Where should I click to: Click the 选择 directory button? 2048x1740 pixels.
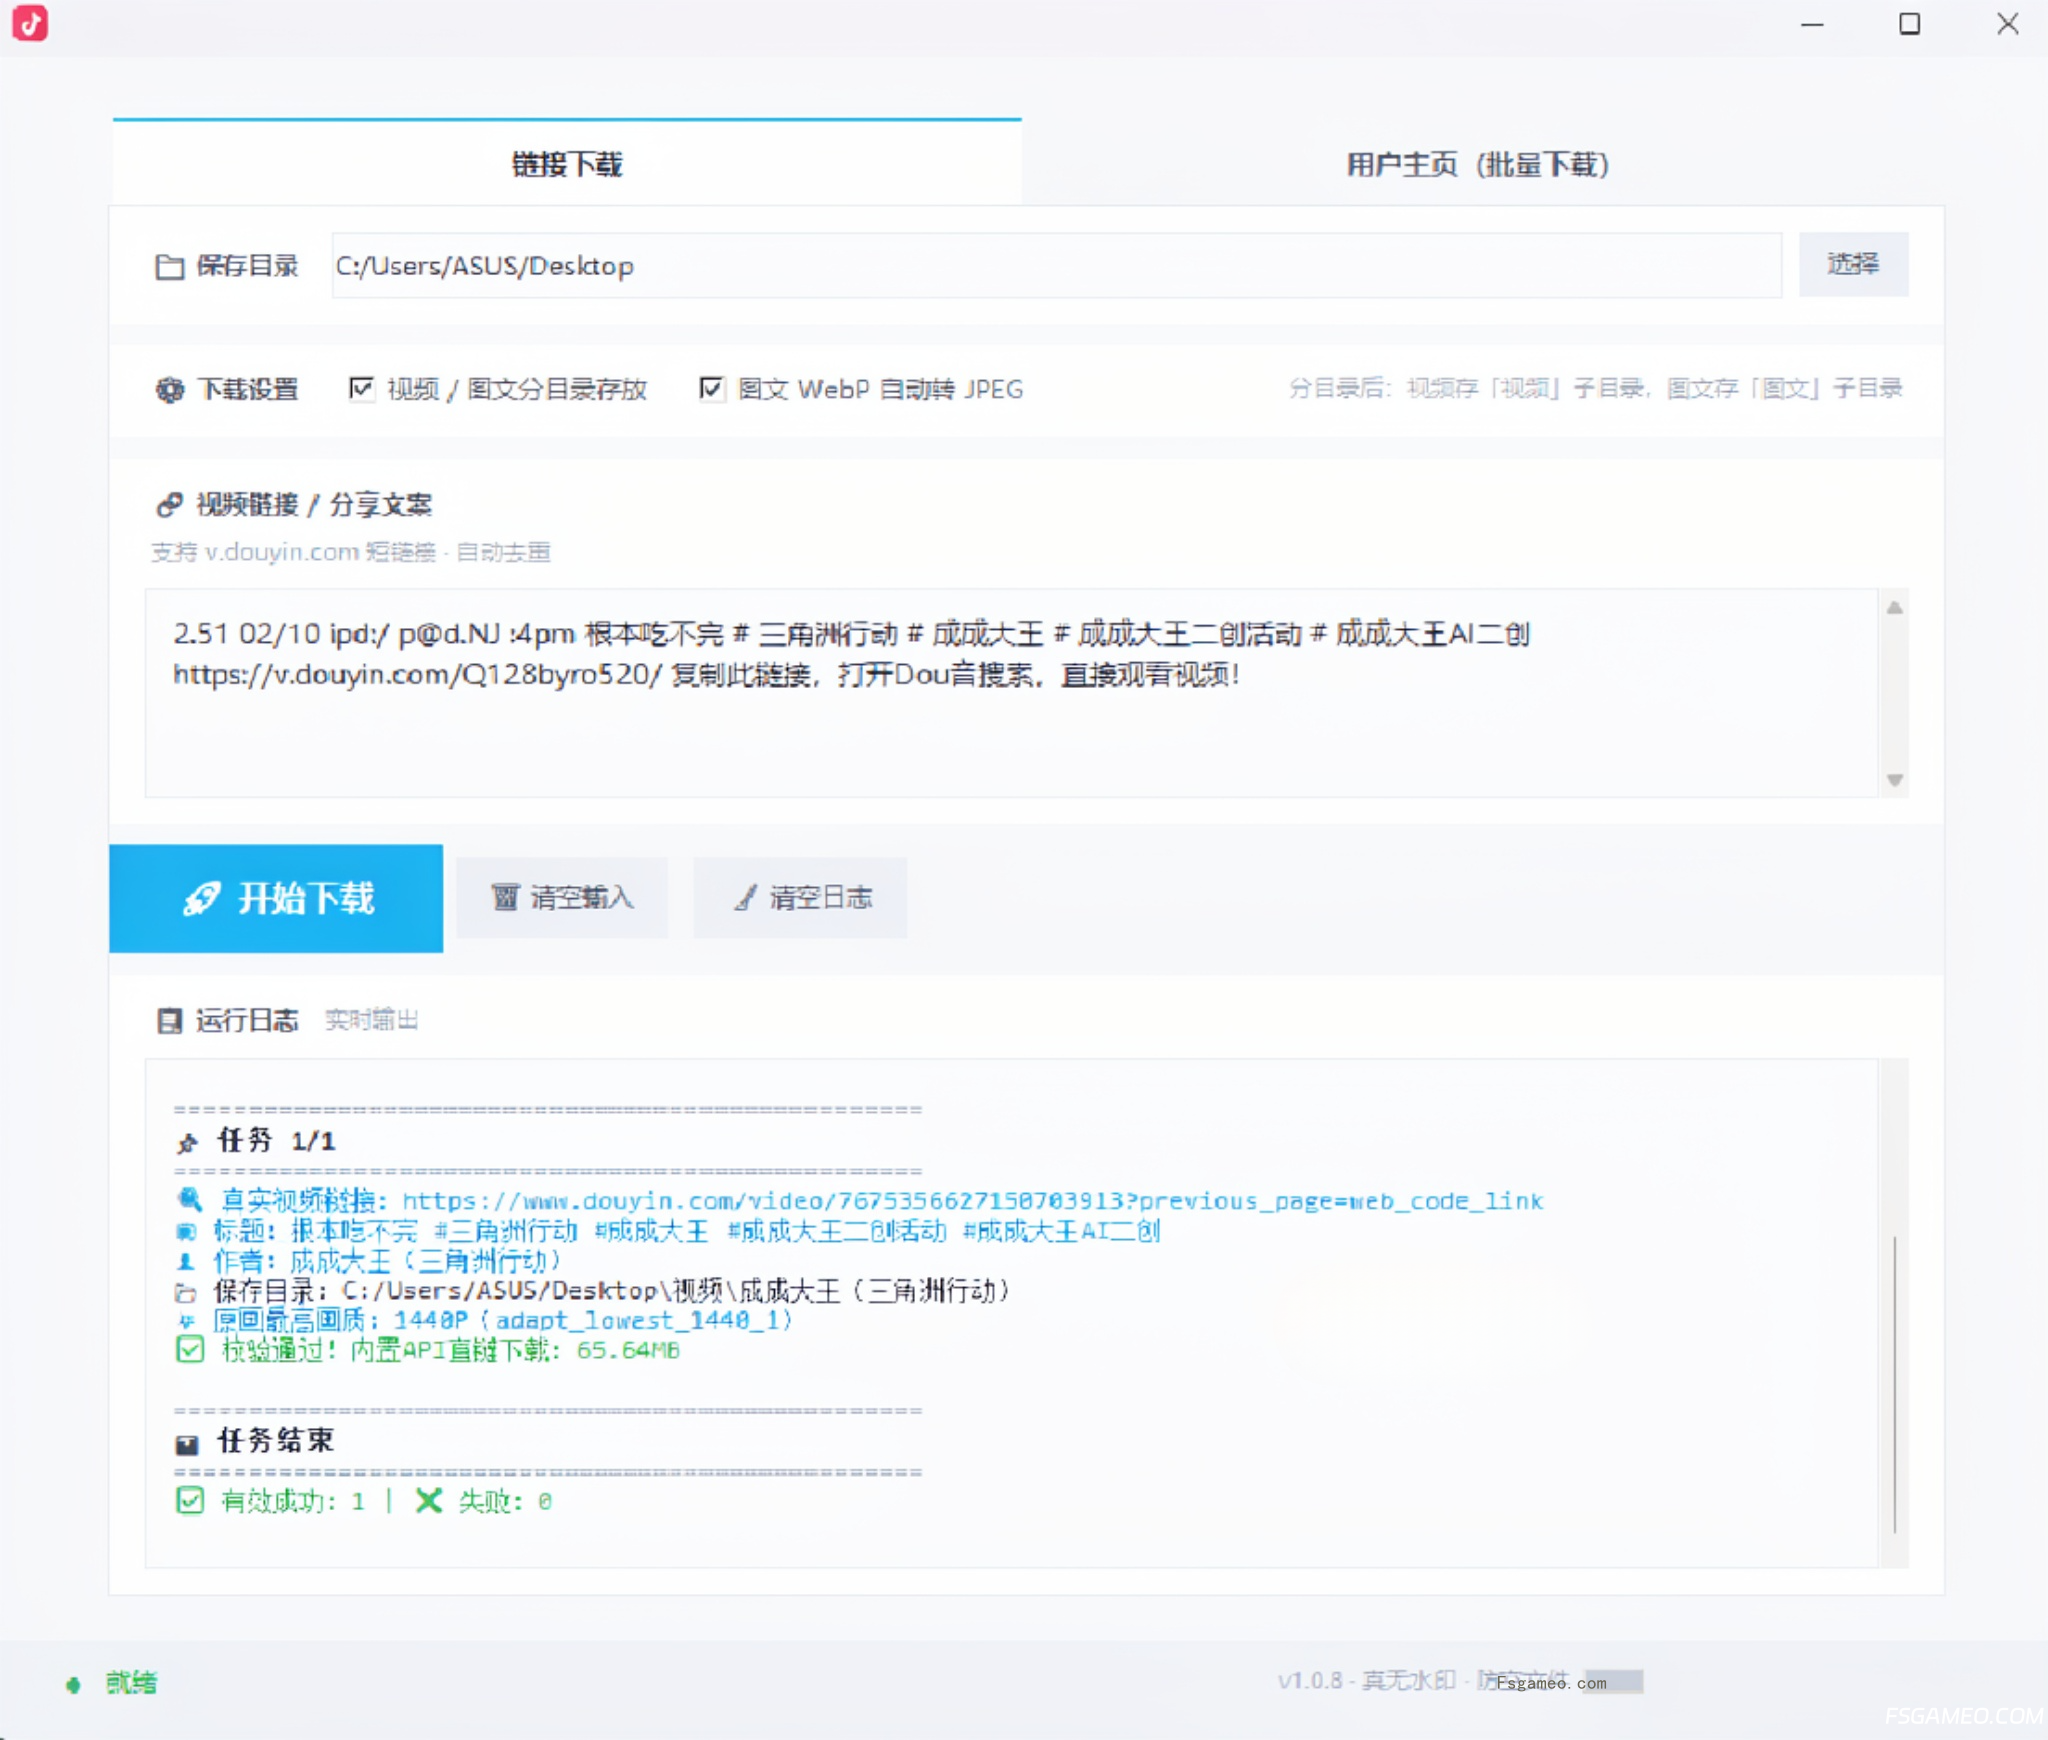[1853, 264]
